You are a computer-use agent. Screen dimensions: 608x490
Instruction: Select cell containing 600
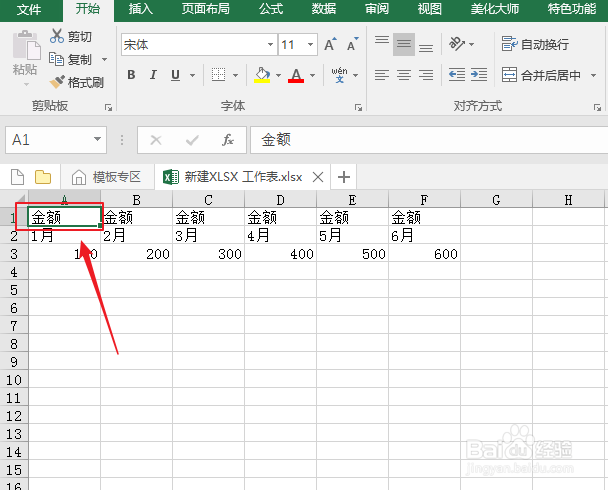424,254
